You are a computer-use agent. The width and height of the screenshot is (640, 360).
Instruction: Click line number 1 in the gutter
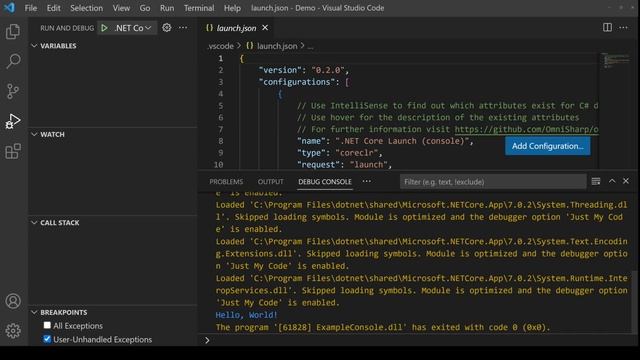point(220,58)
